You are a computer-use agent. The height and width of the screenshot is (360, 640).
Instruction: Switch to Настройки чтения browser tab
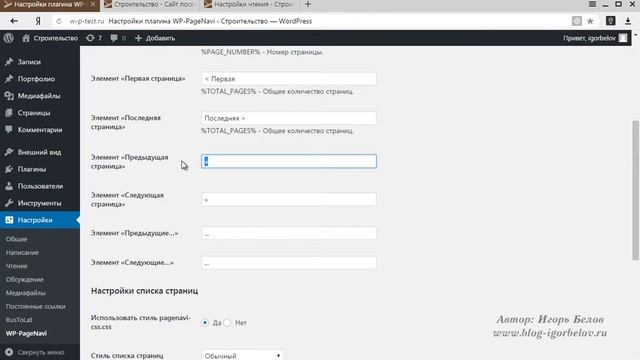(250, 4)
